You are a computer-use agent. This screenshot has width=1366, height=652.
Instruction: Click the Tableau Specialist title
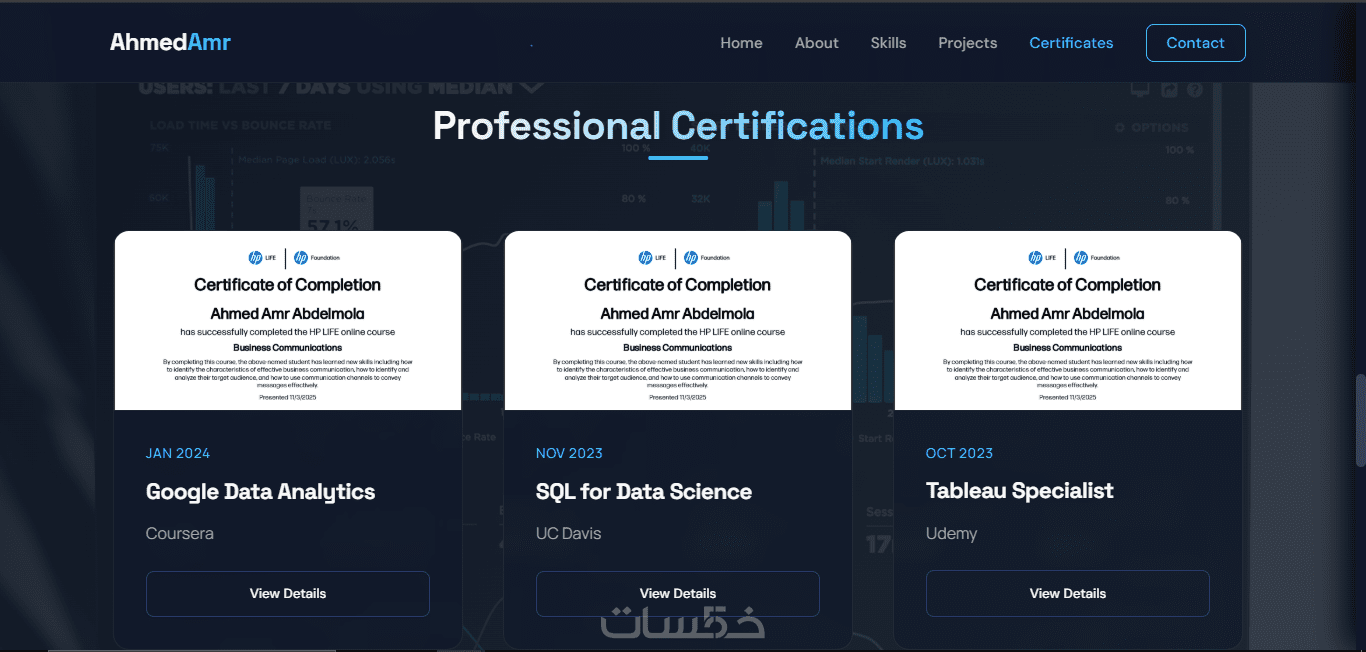tap(1020, 491)
